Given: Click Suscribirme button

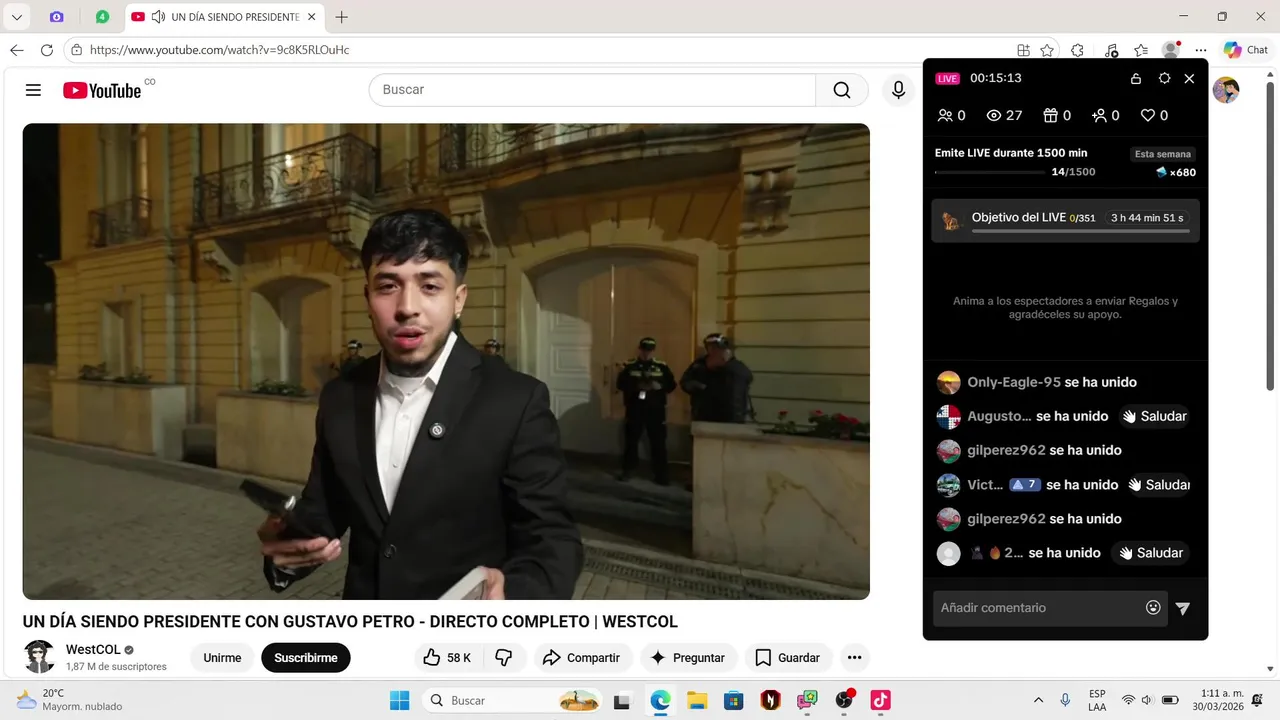Looking at the screenshot, I should (x=306, y=657).
